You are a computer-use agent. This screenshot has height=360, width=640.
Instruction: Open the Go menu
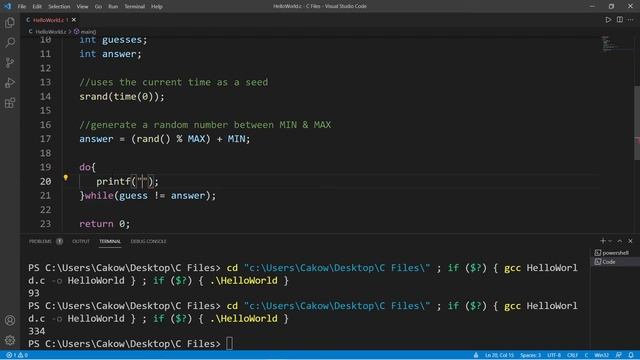(x=98, y=6)
